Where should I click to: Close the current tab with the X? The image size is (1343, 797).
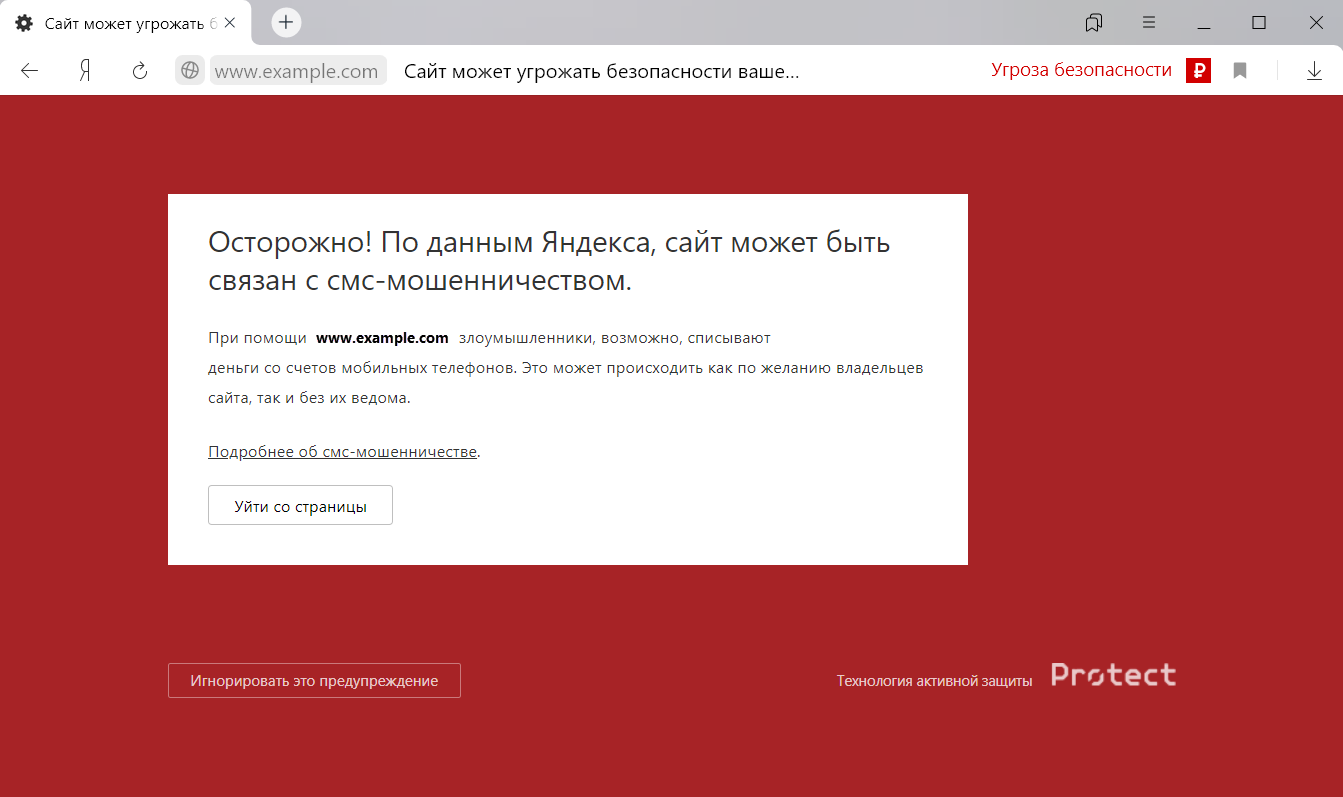click(x=230, y=23)
